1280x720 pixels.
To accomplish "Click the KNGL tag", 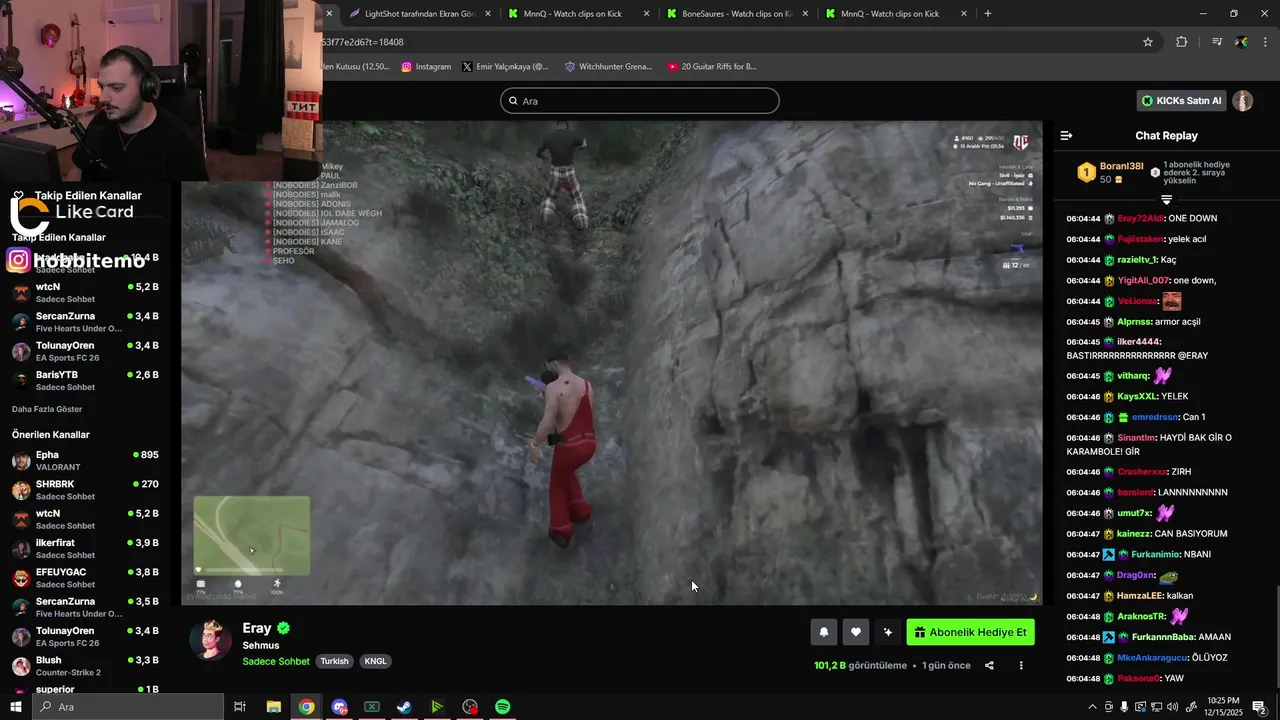I will (375, 661).
